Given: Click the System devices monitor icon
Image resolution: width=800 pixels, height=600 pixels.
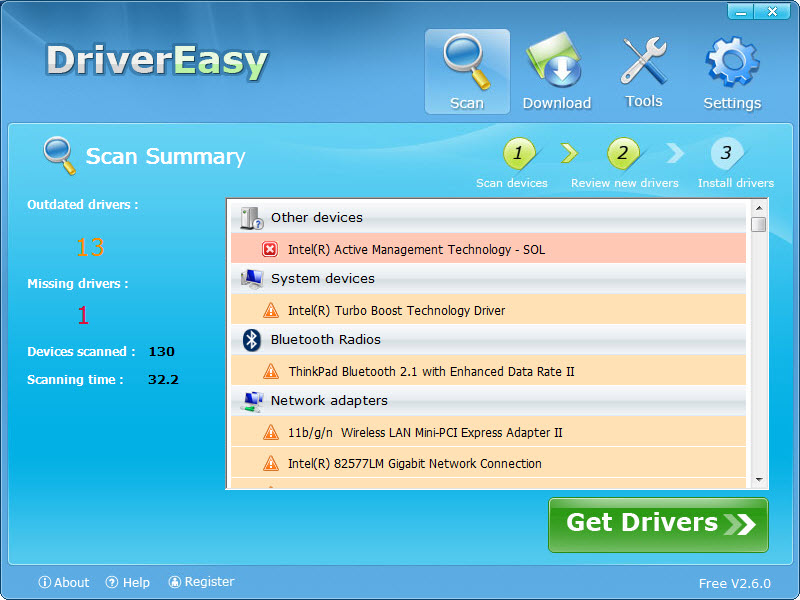Looking at the screenshot, I should click(x=252, y=279).
